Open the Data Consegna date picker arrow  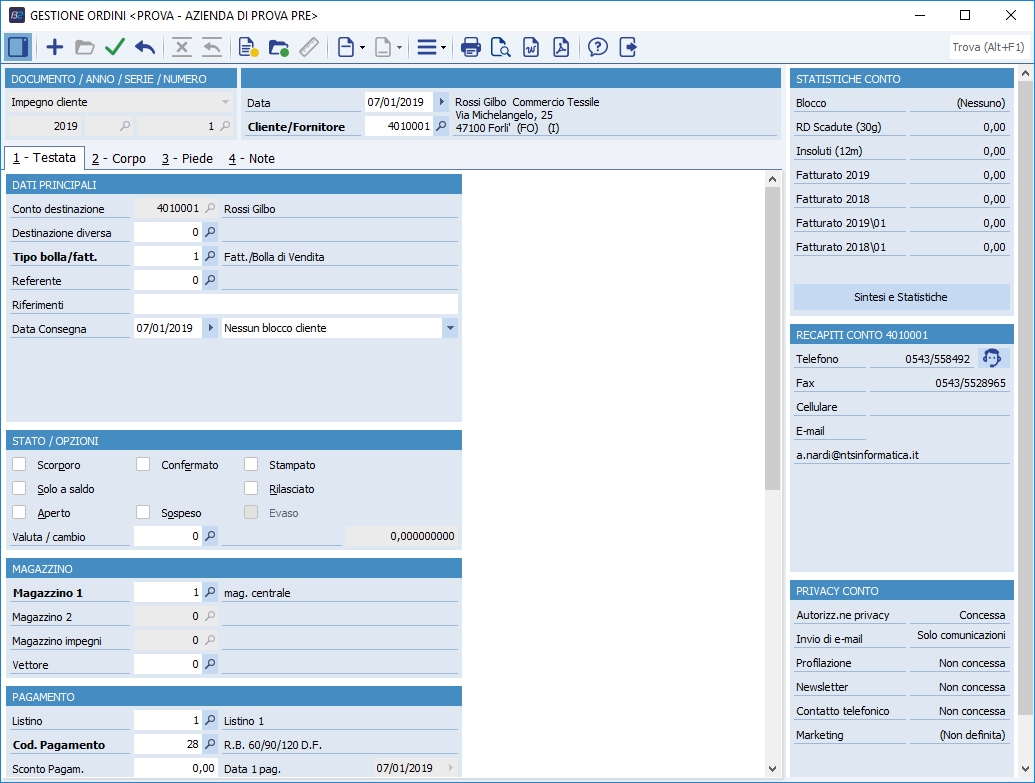pos(210,328)
